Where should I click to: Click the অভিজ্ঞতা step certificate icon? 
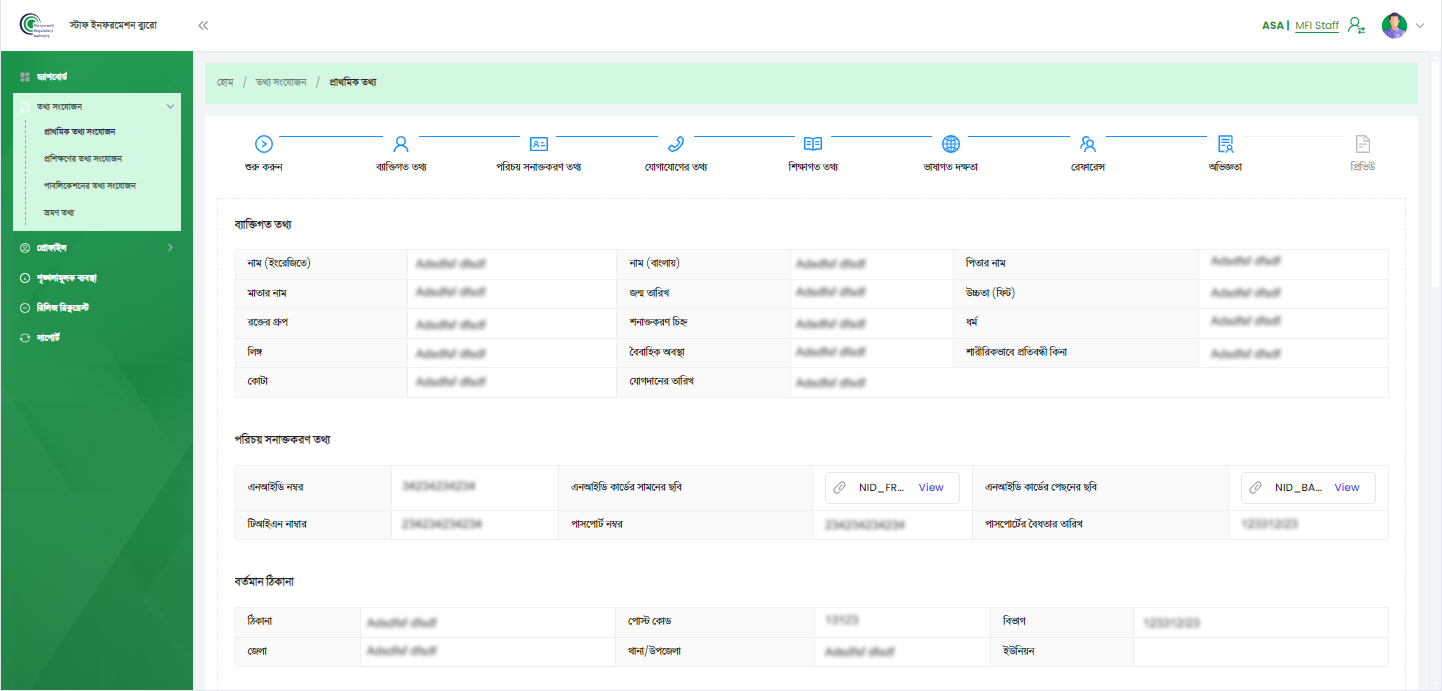1225,144
